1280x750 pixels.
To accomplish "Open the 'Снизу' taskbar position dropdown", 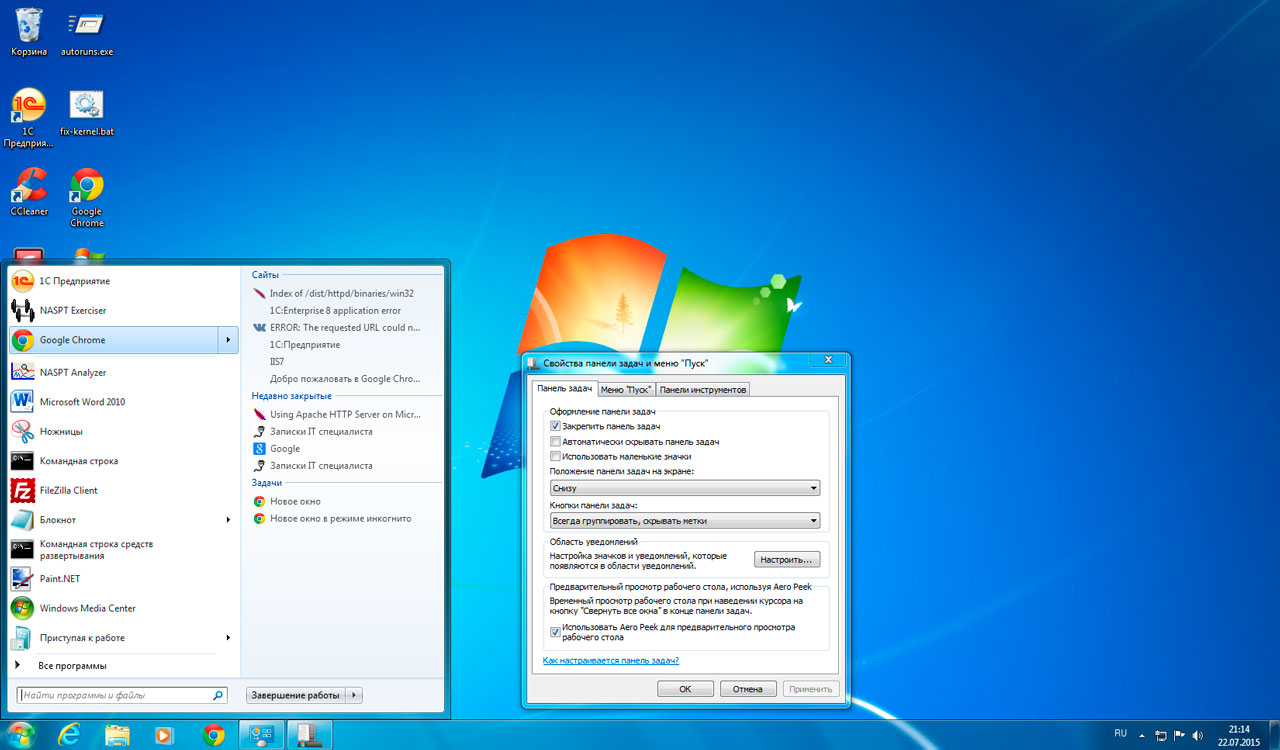I will (685, 488).
